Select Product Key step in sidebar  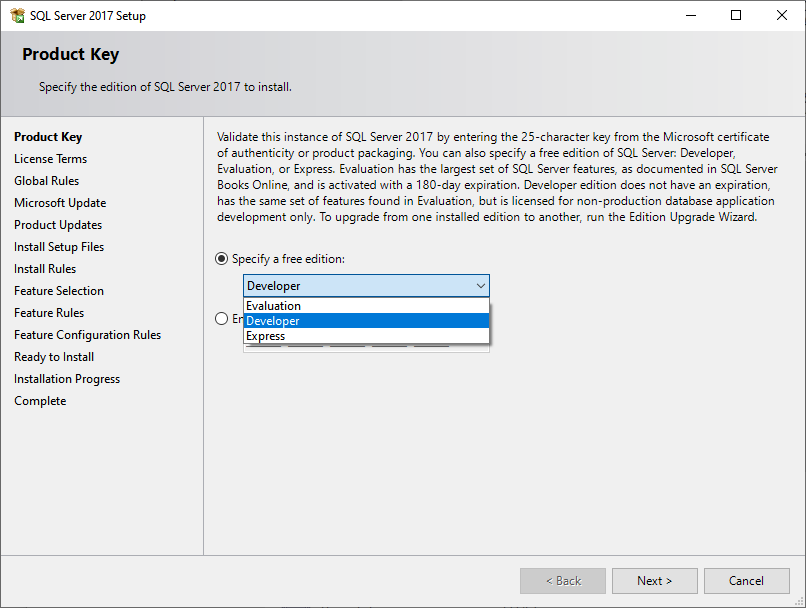pyautogui.click(x=48, y=137)
